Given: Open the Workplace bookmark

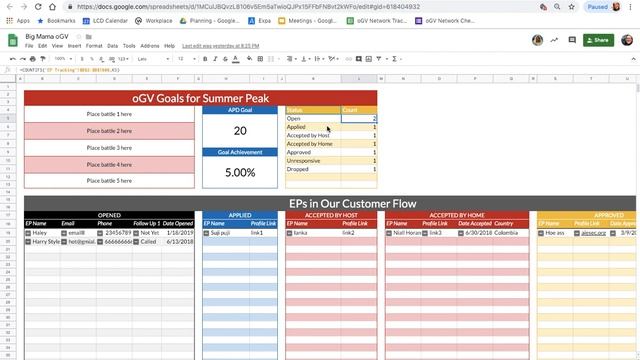Looking at the screenshot, I should click(154, 21).
